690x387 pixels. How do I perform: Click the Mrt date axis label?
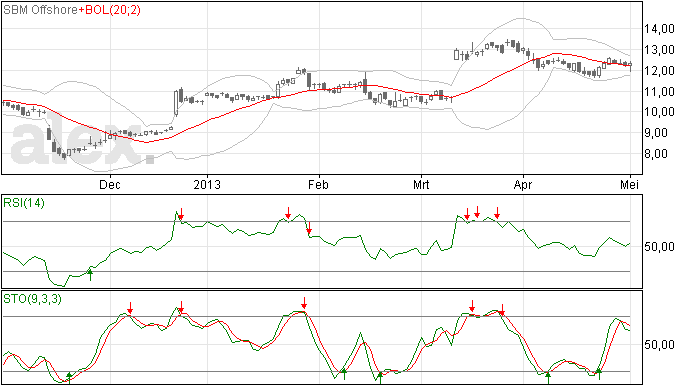(421, 184)
